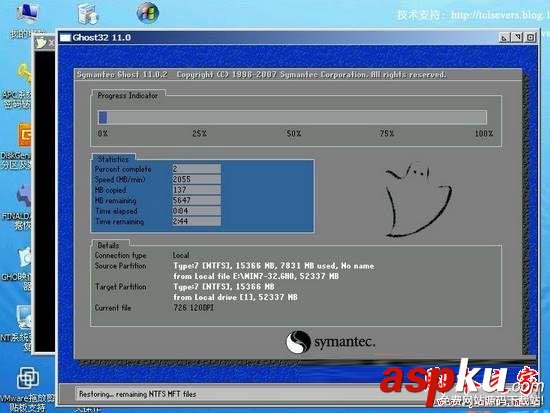The width and height of the screenshot is (550, 413).
Task: Click the 50% progress scale label
Action: (x=294, y=134)
